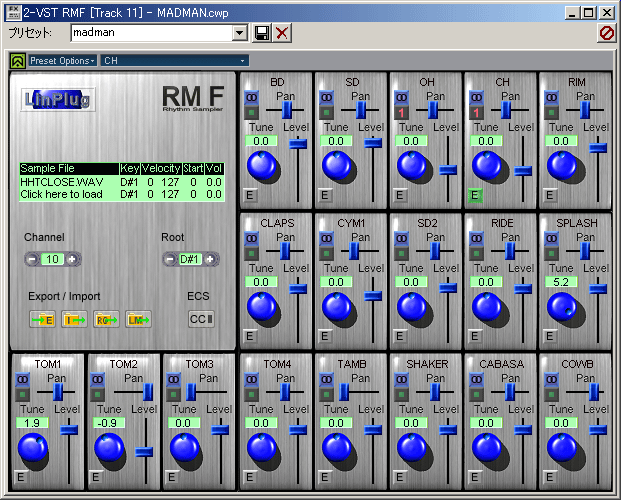Click the green plugin logo icon
The width and height of the screenshot is (621, 500).
(18, 61)
